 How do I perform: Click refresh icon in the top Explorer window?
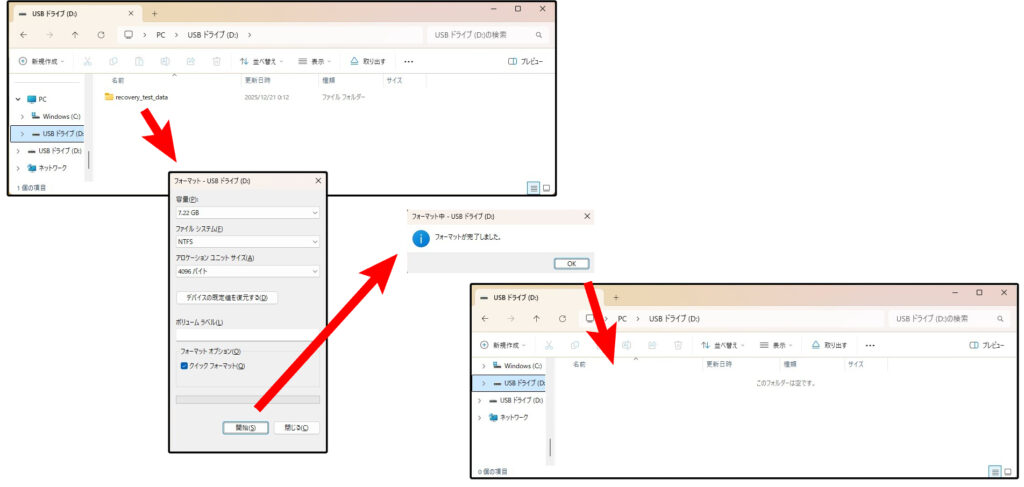coord(100,35)
